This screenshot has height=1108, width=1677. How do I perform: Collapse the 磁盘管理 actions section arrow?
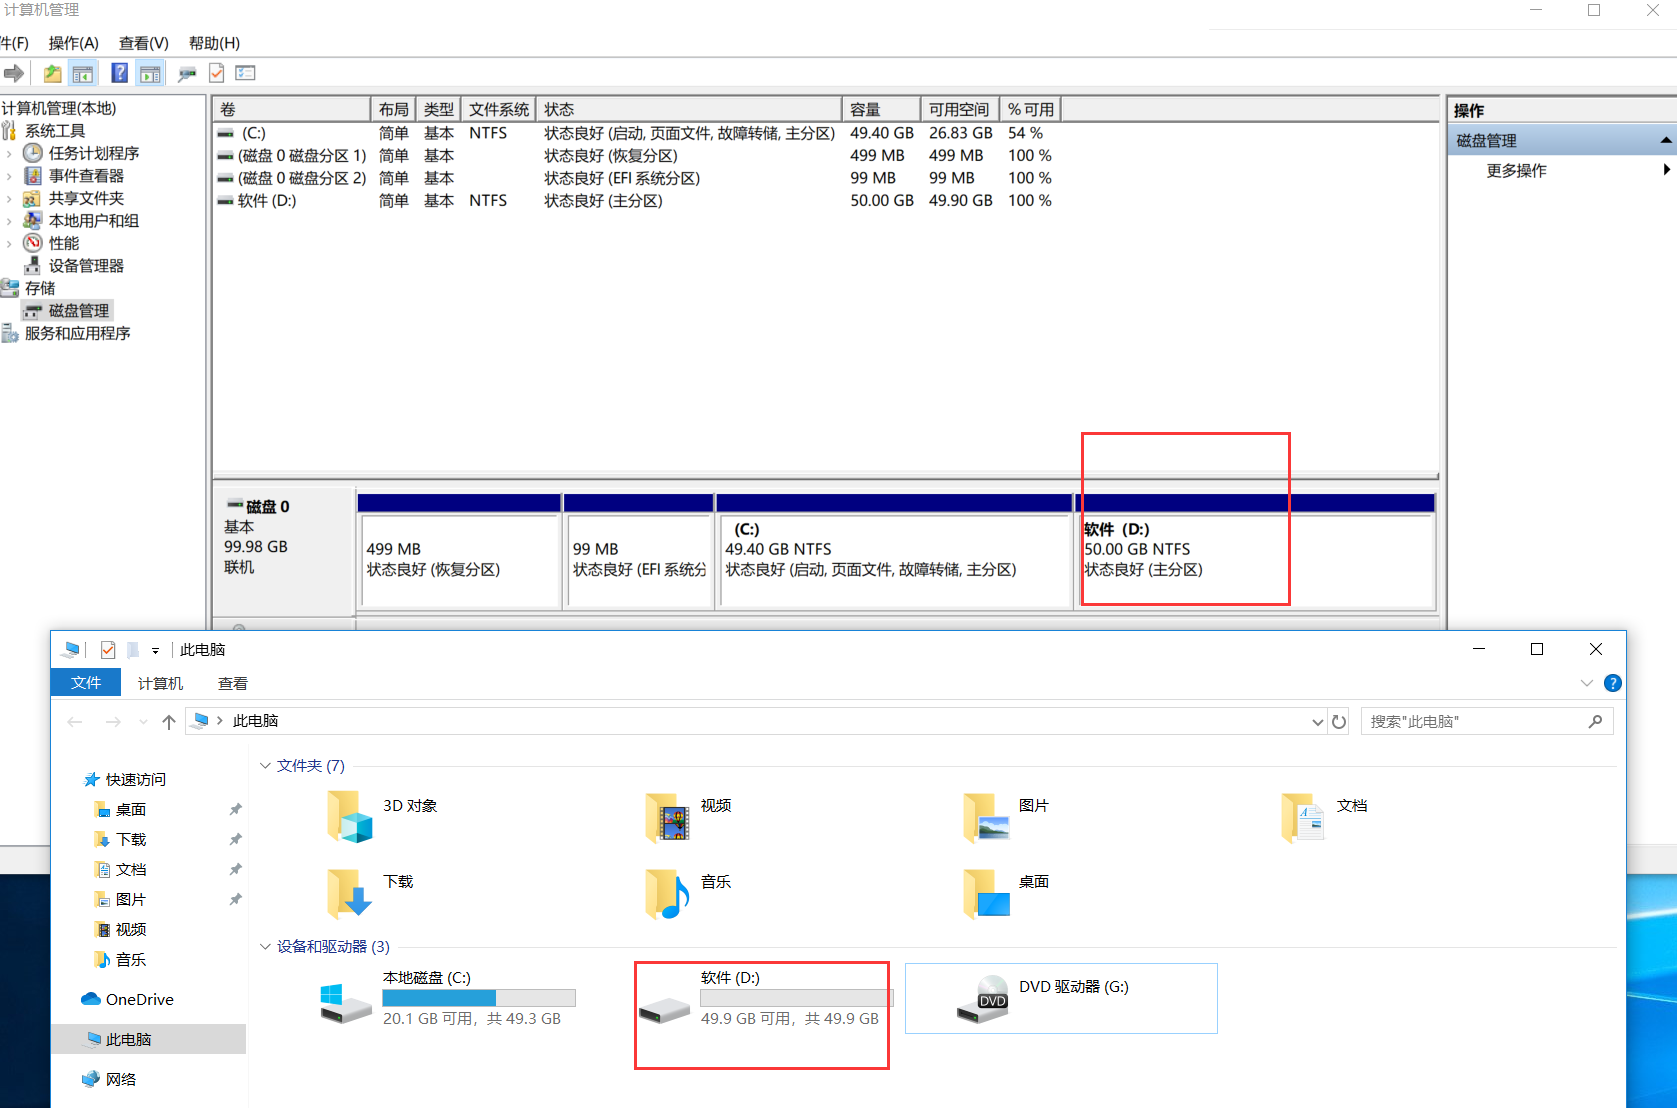pyautogui.click(x=1665, y=140)
